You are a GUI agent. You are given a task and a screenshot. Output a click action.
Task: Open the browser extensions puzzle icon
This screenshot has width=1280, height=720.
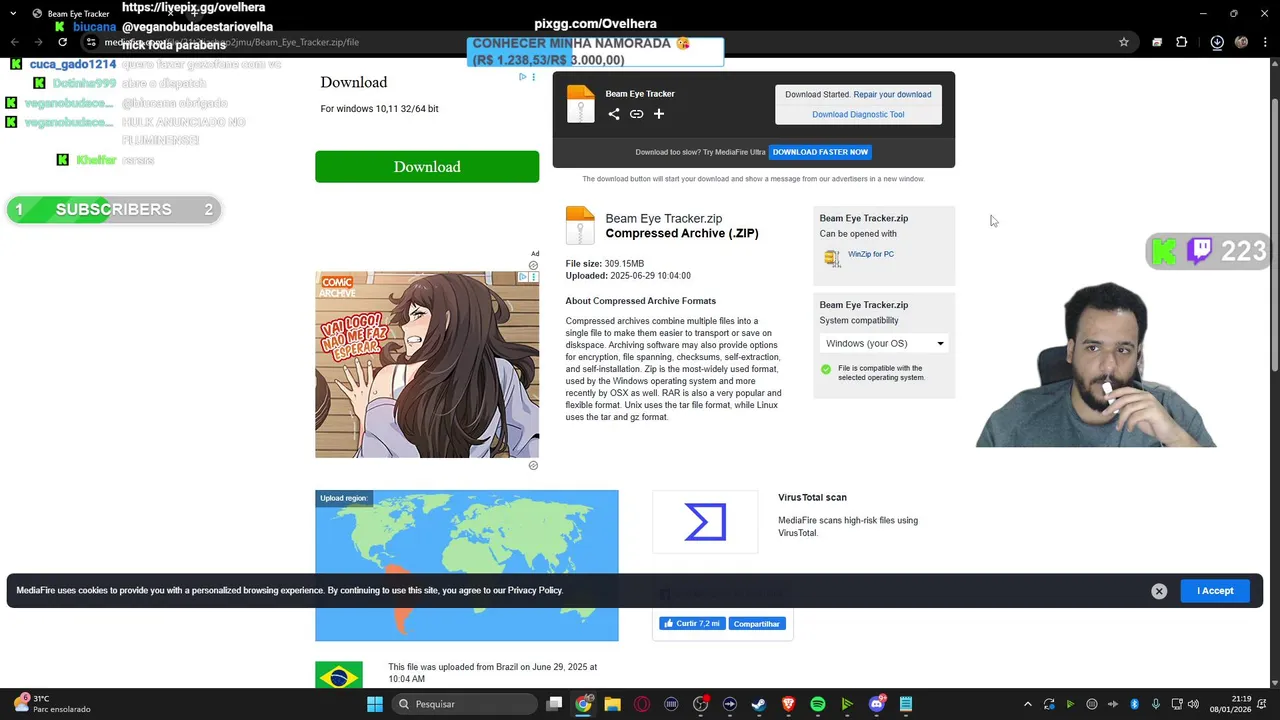click(1182, 42)
